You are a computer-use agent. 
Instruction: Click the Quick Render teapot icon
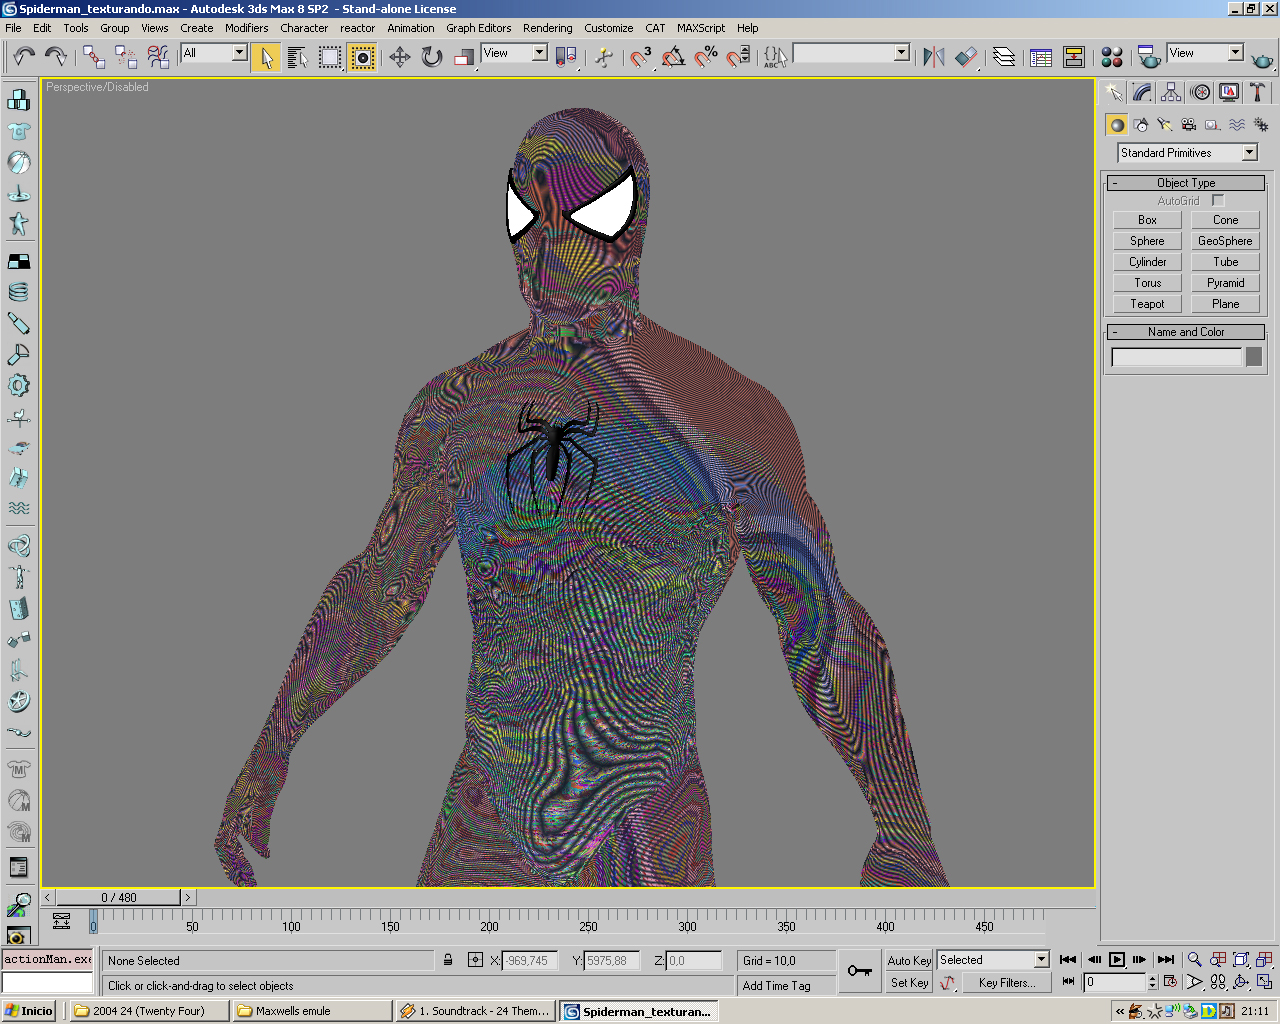click(1262, 59)
